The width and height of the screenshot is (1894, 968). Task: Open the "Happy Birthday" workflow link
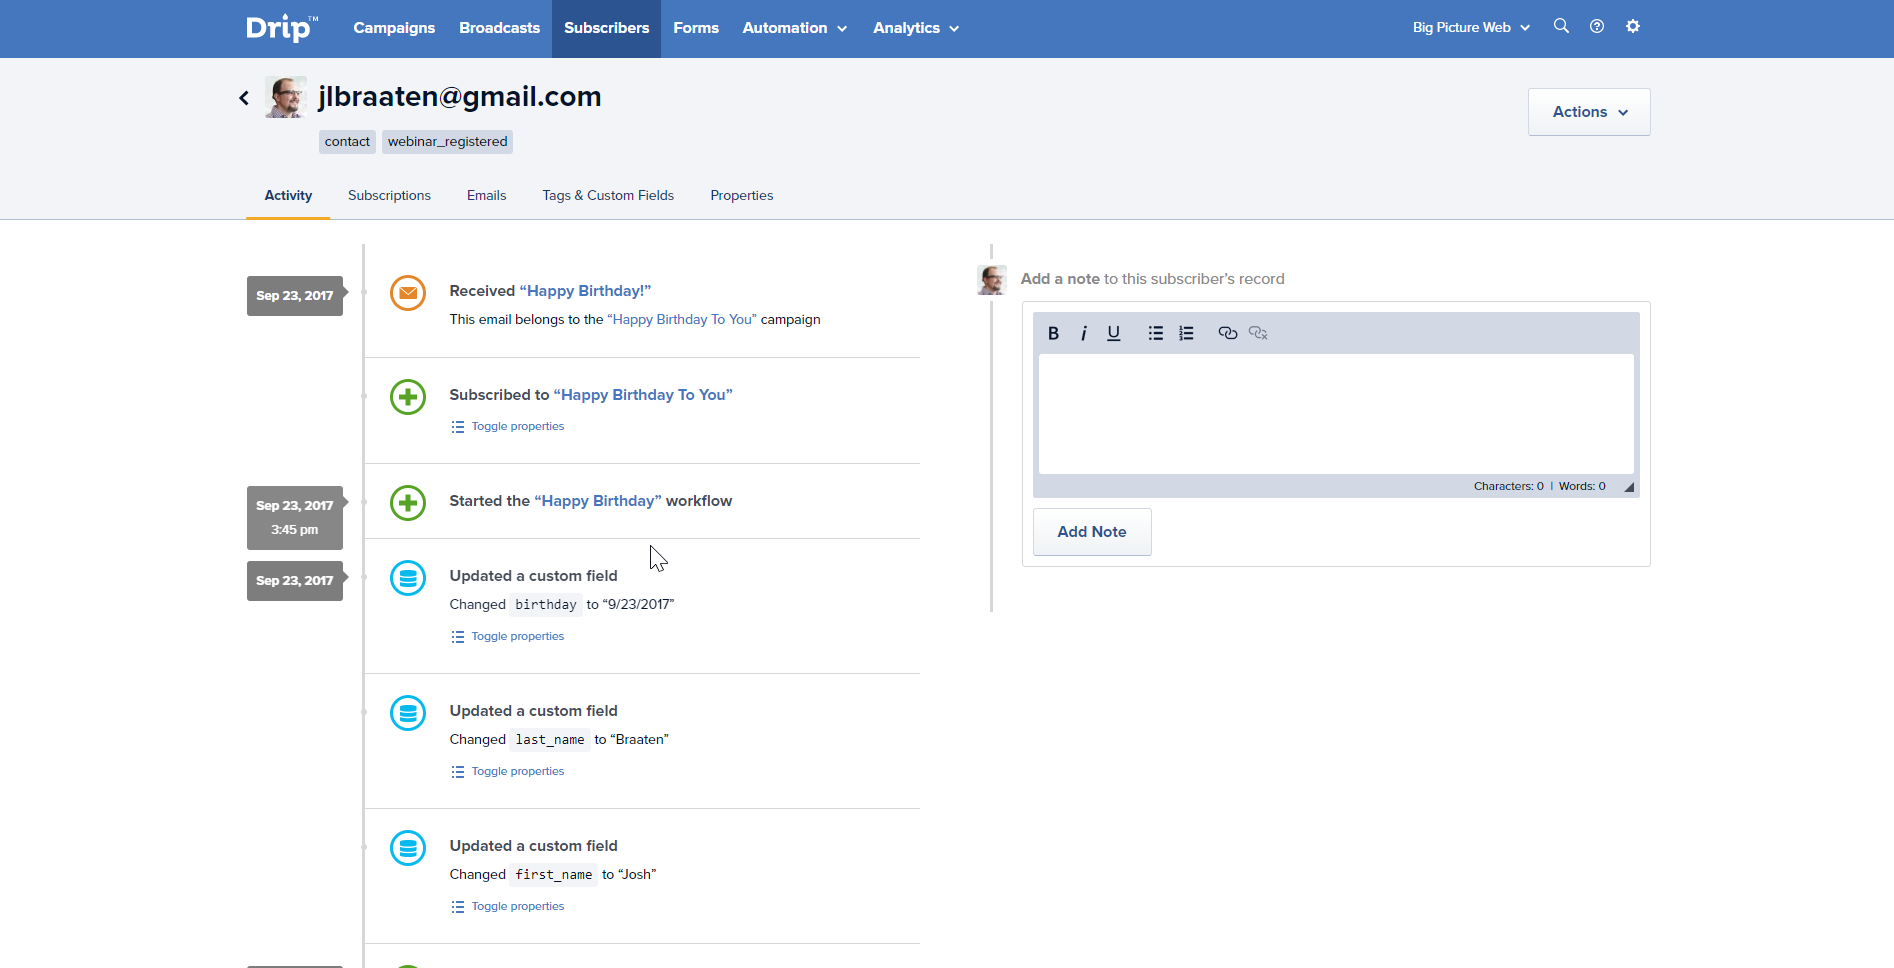tap(598, 501)
